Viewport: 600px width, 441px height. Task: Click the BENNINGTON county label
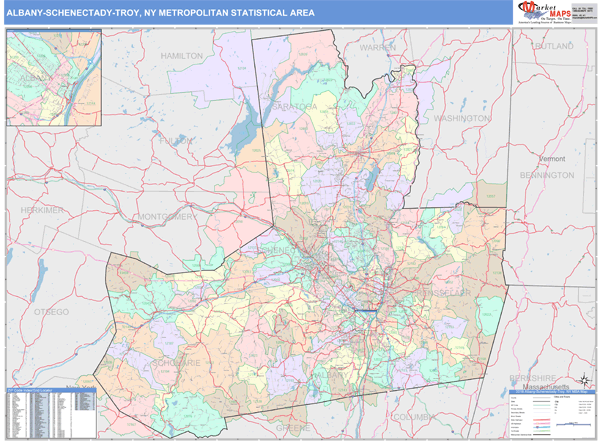(x=553, y=174)
